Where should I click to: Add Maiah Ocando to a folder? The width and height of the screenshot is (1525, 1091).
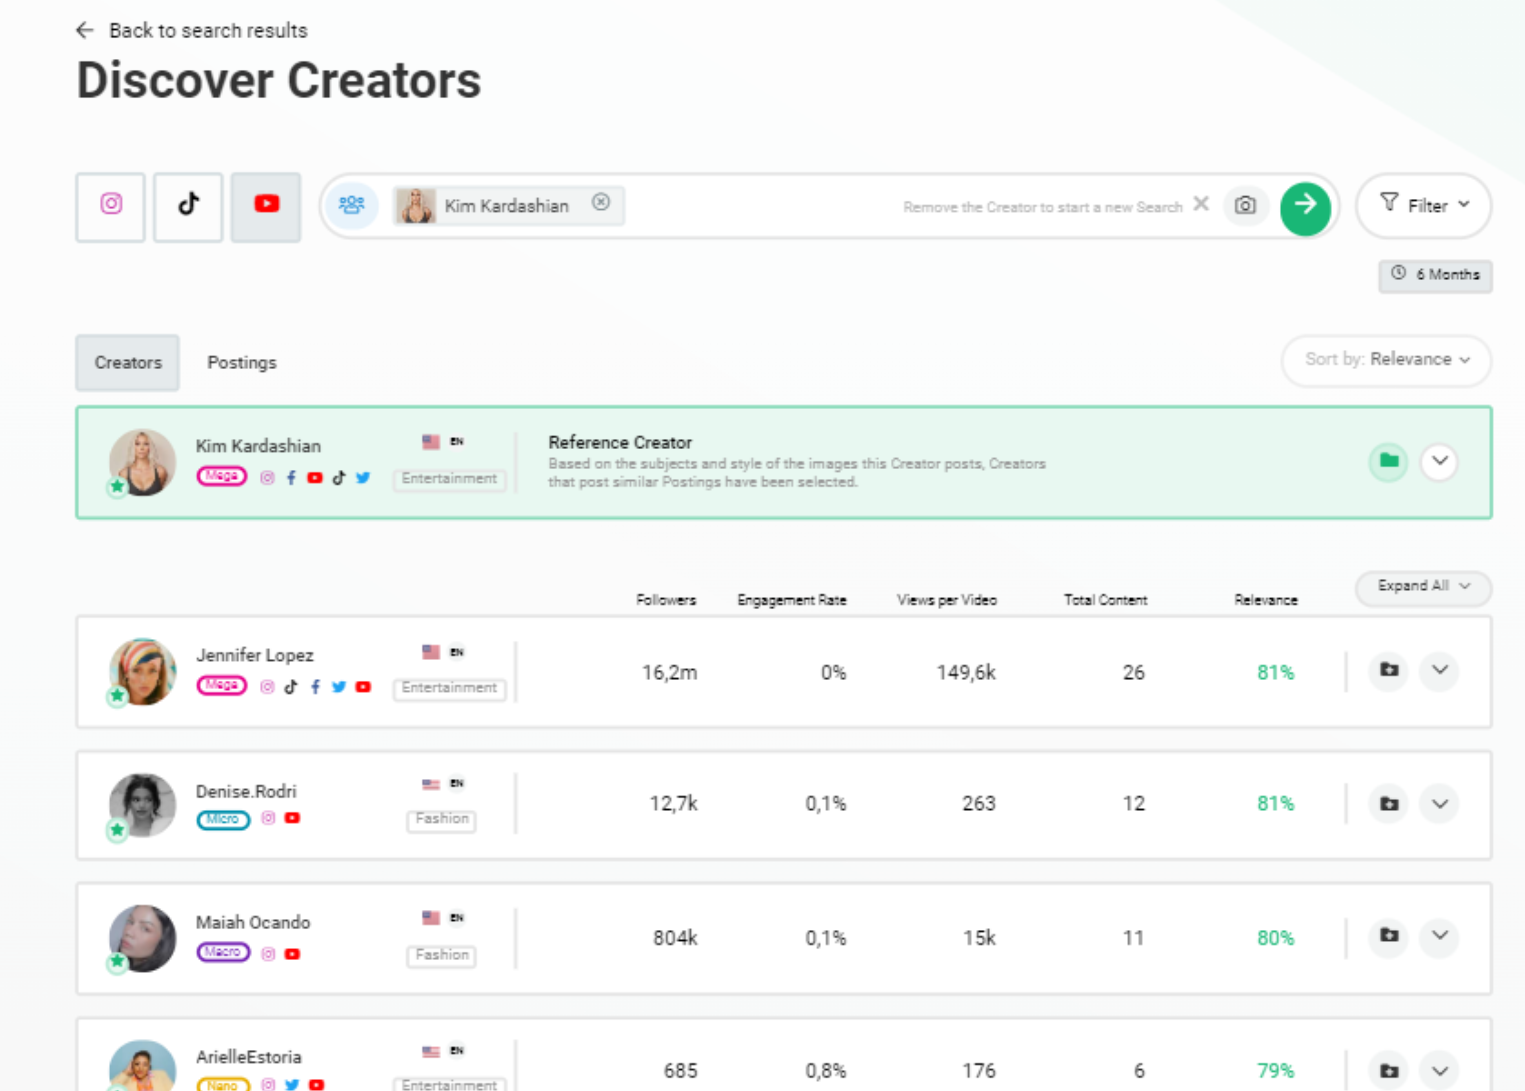coord(1388,937)
